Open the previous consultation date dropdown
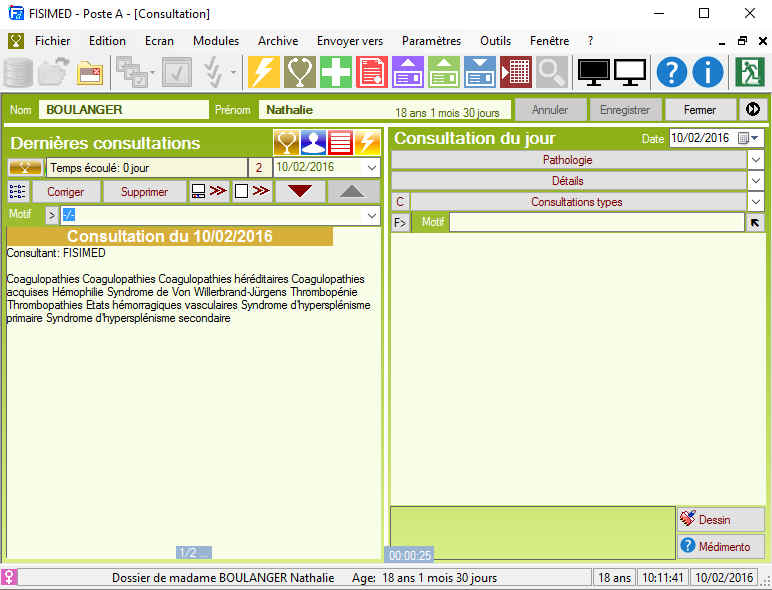The width and height of the screenshot is (772, 590). pos(372,168)
